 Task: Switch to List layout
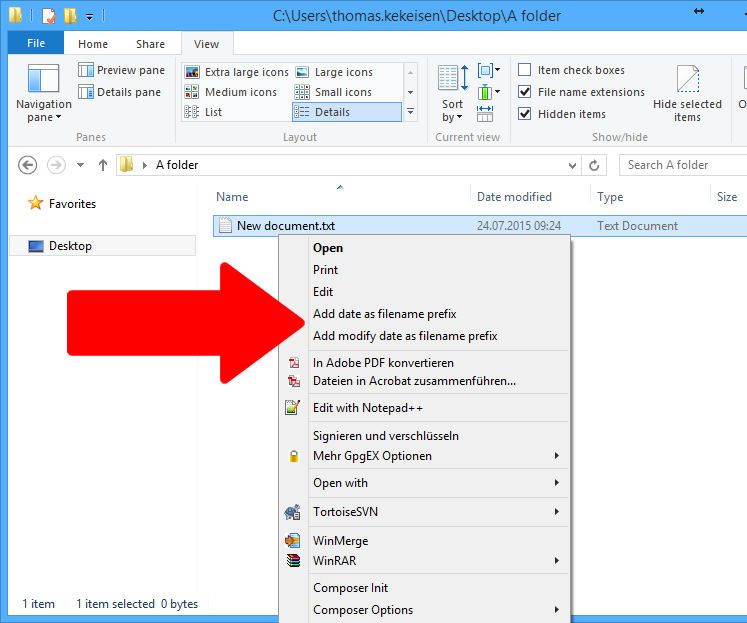203,112
